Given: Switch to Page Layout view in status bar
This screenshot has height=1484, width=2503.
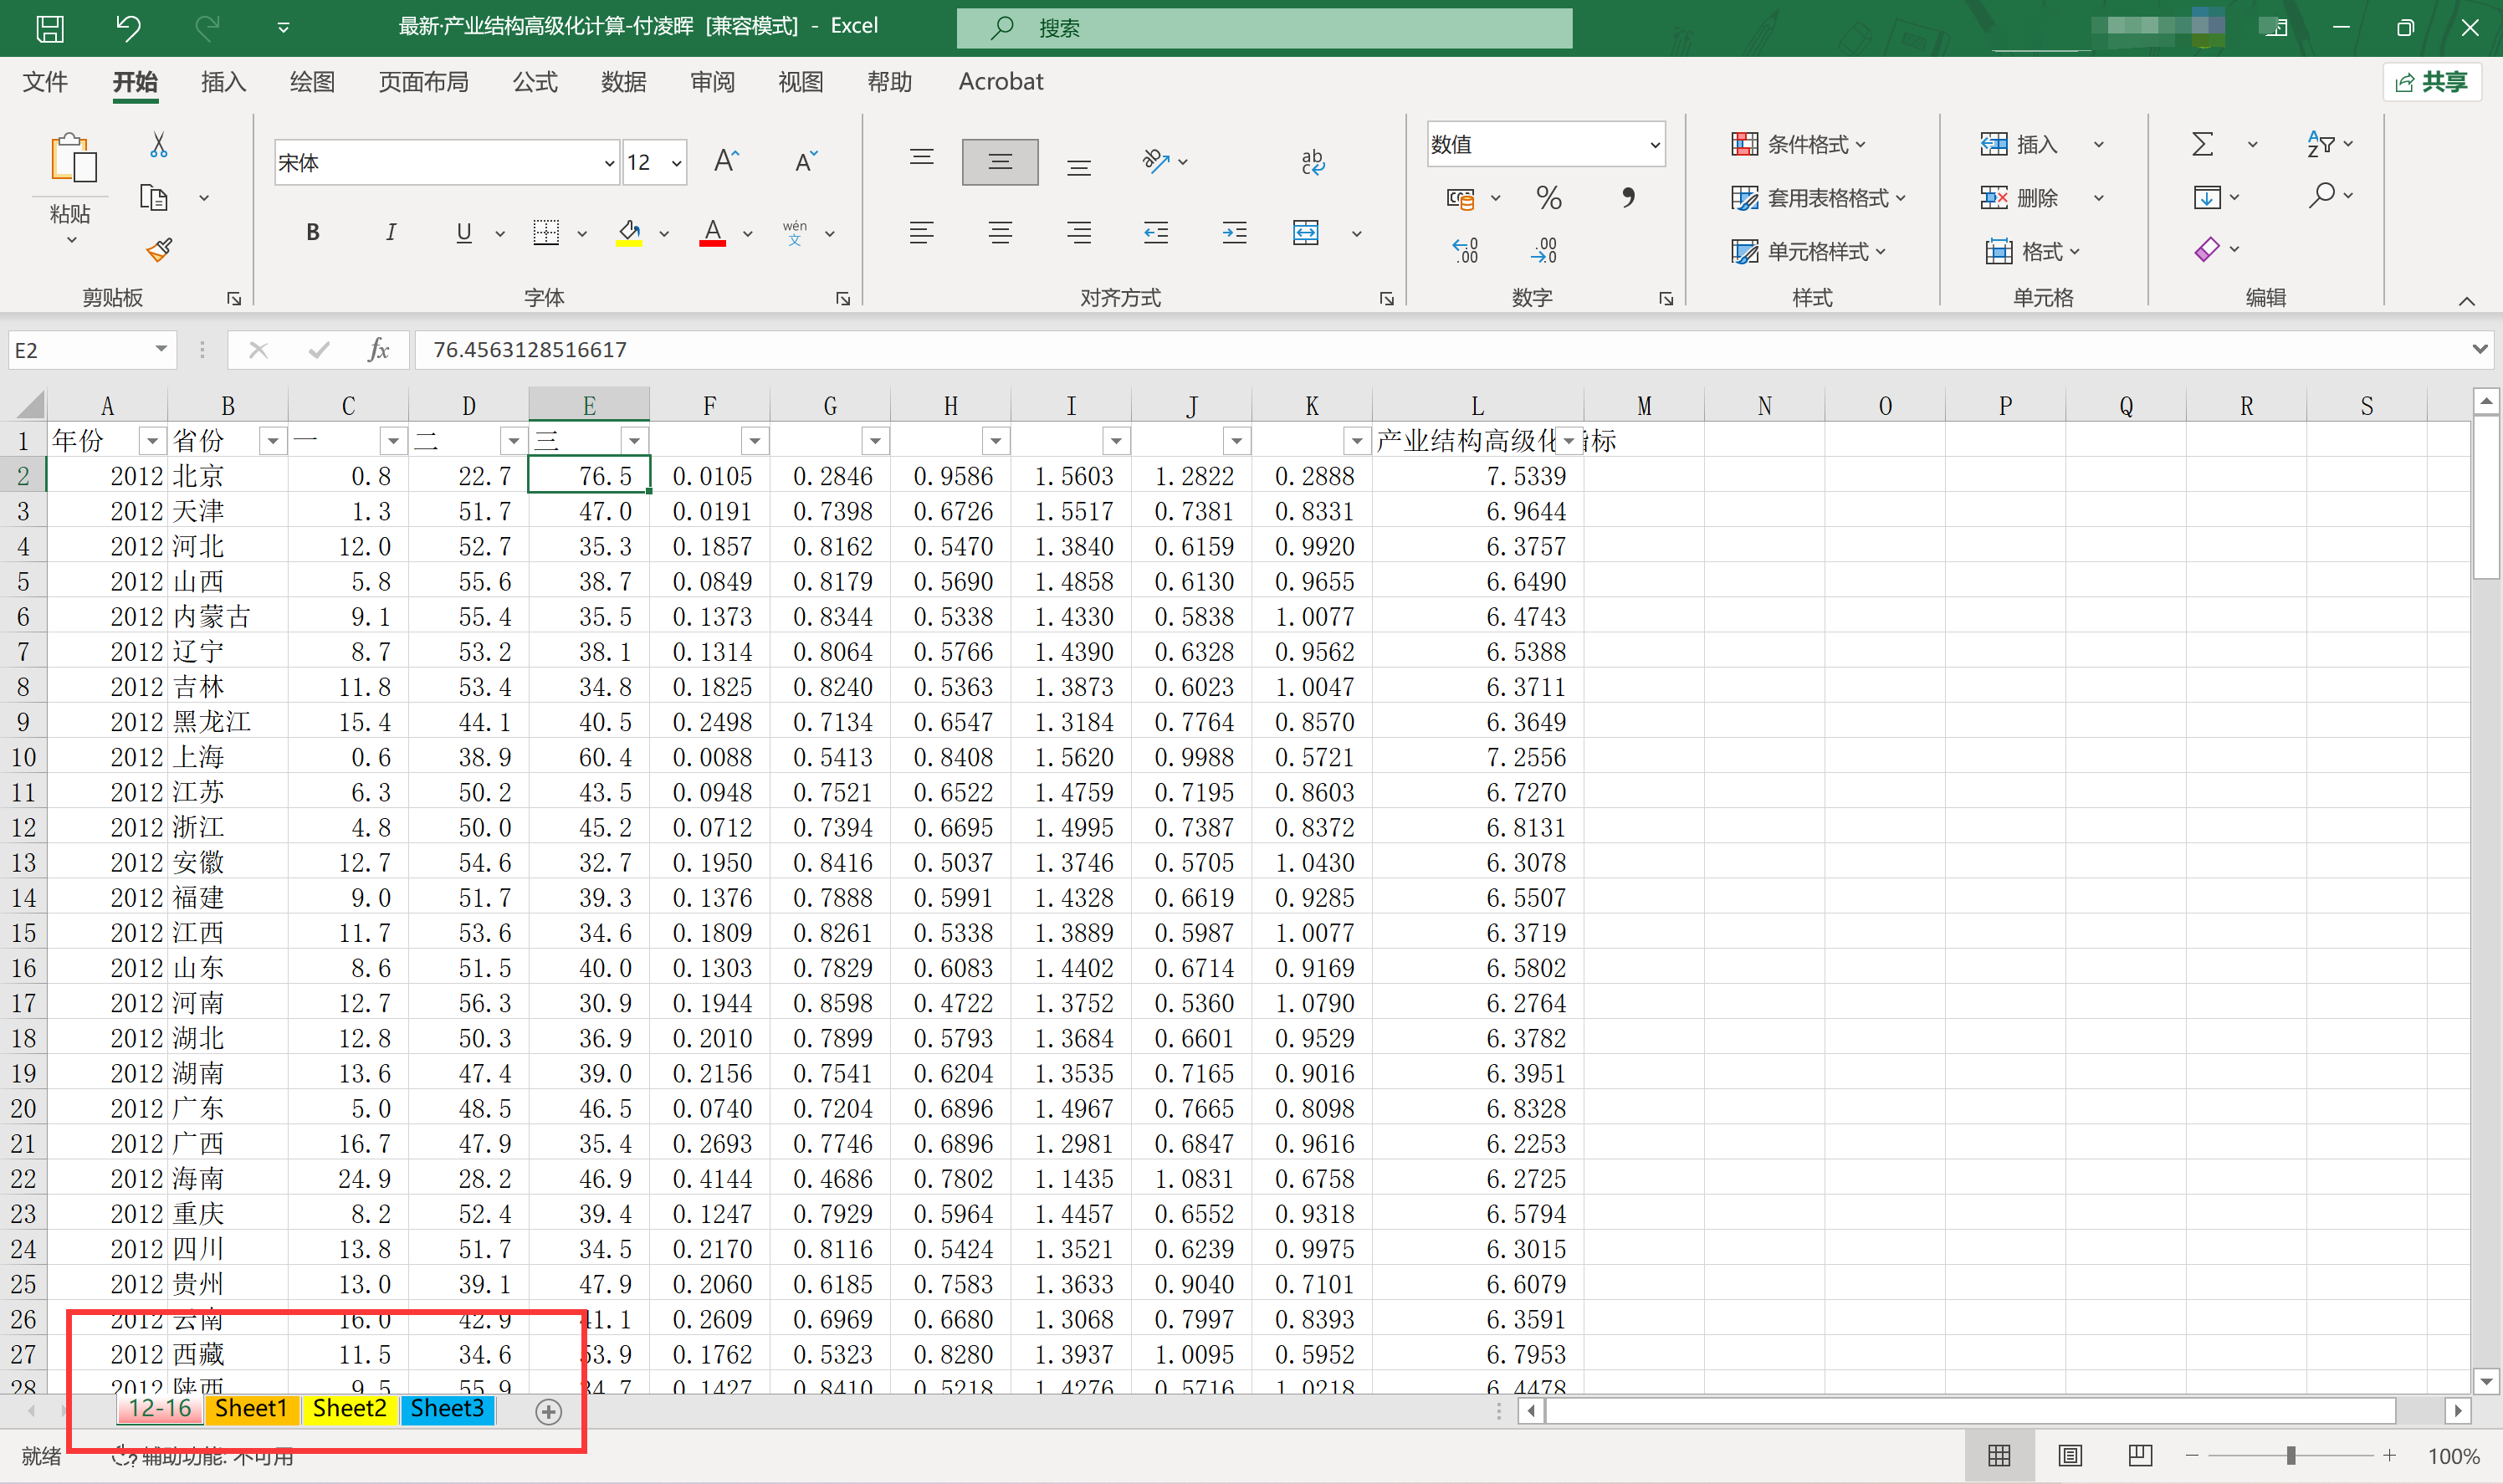Looking at the screenshot, I should tap(2070, 1455).
